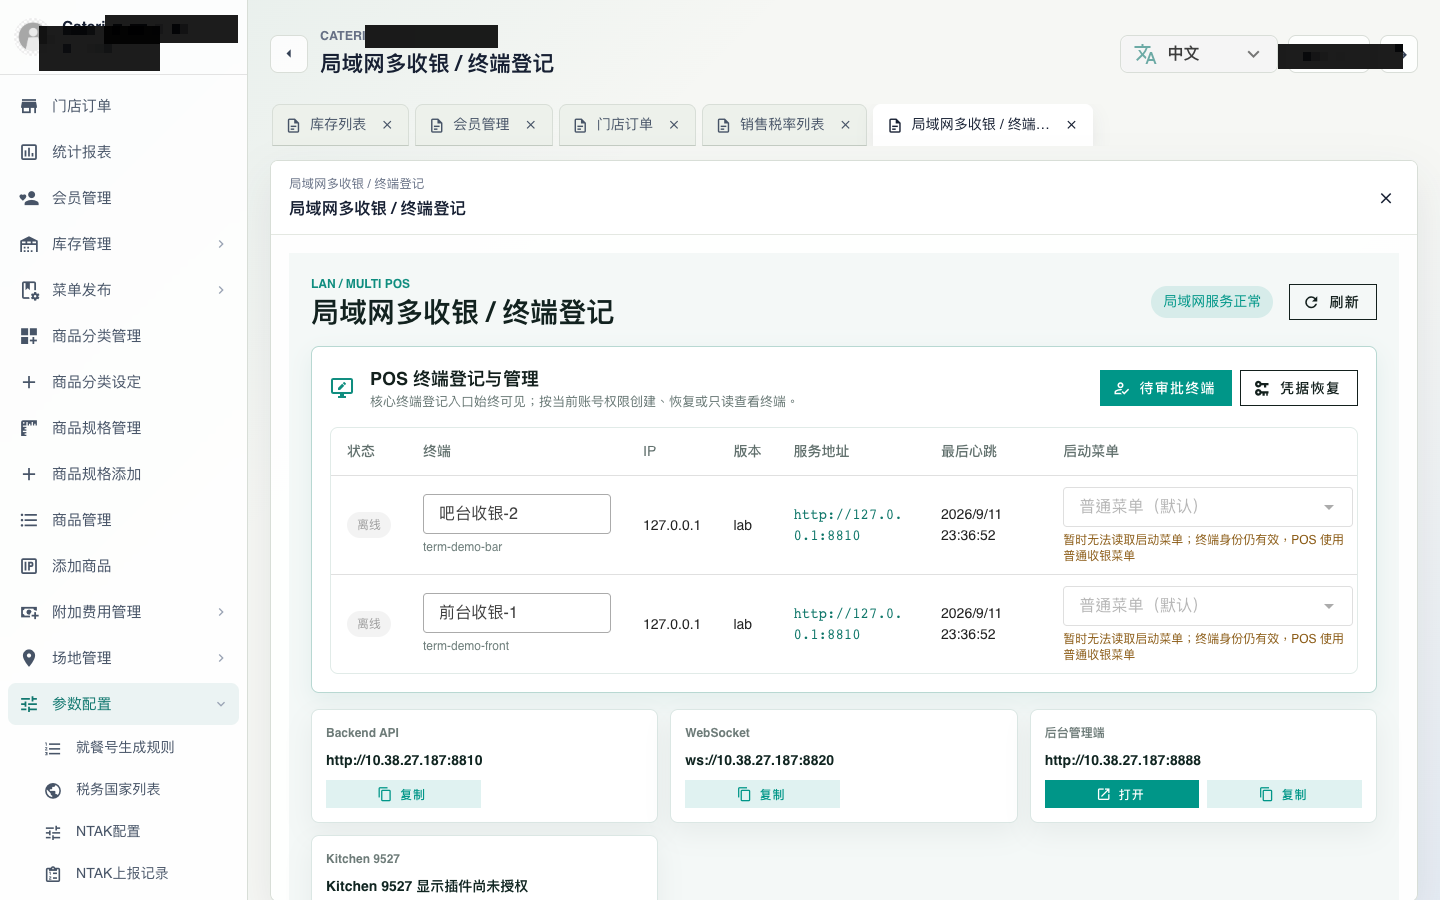Click the 待审批终端 button
This screenshot has height=900, width=1440.
point(1166,388)
